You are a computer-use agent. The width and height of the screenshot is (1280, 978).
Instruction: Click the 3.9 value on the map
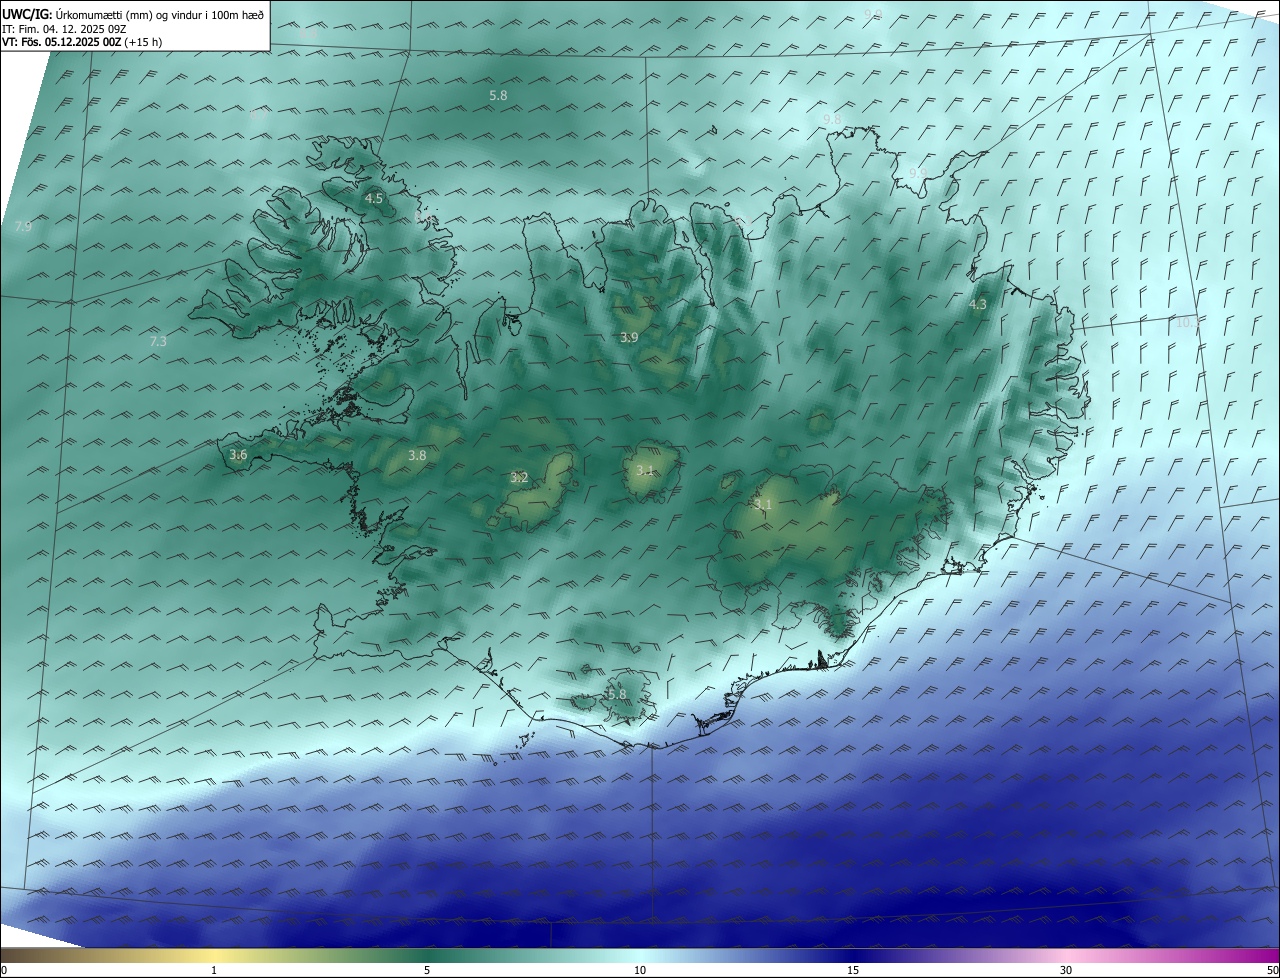pyautogui.click(x=629, y=337)
